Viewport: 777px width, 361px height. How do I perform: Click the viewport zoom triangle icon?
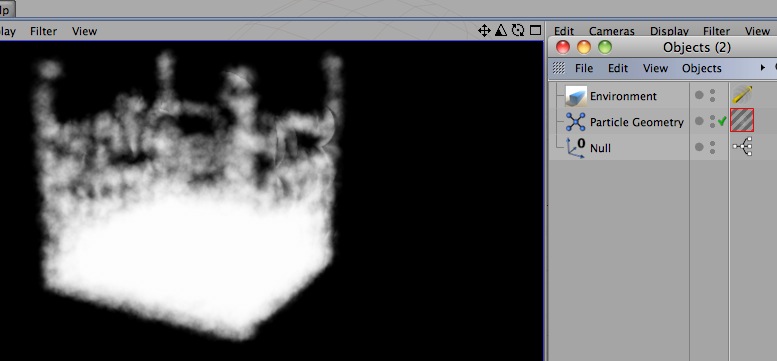[501, 31]
